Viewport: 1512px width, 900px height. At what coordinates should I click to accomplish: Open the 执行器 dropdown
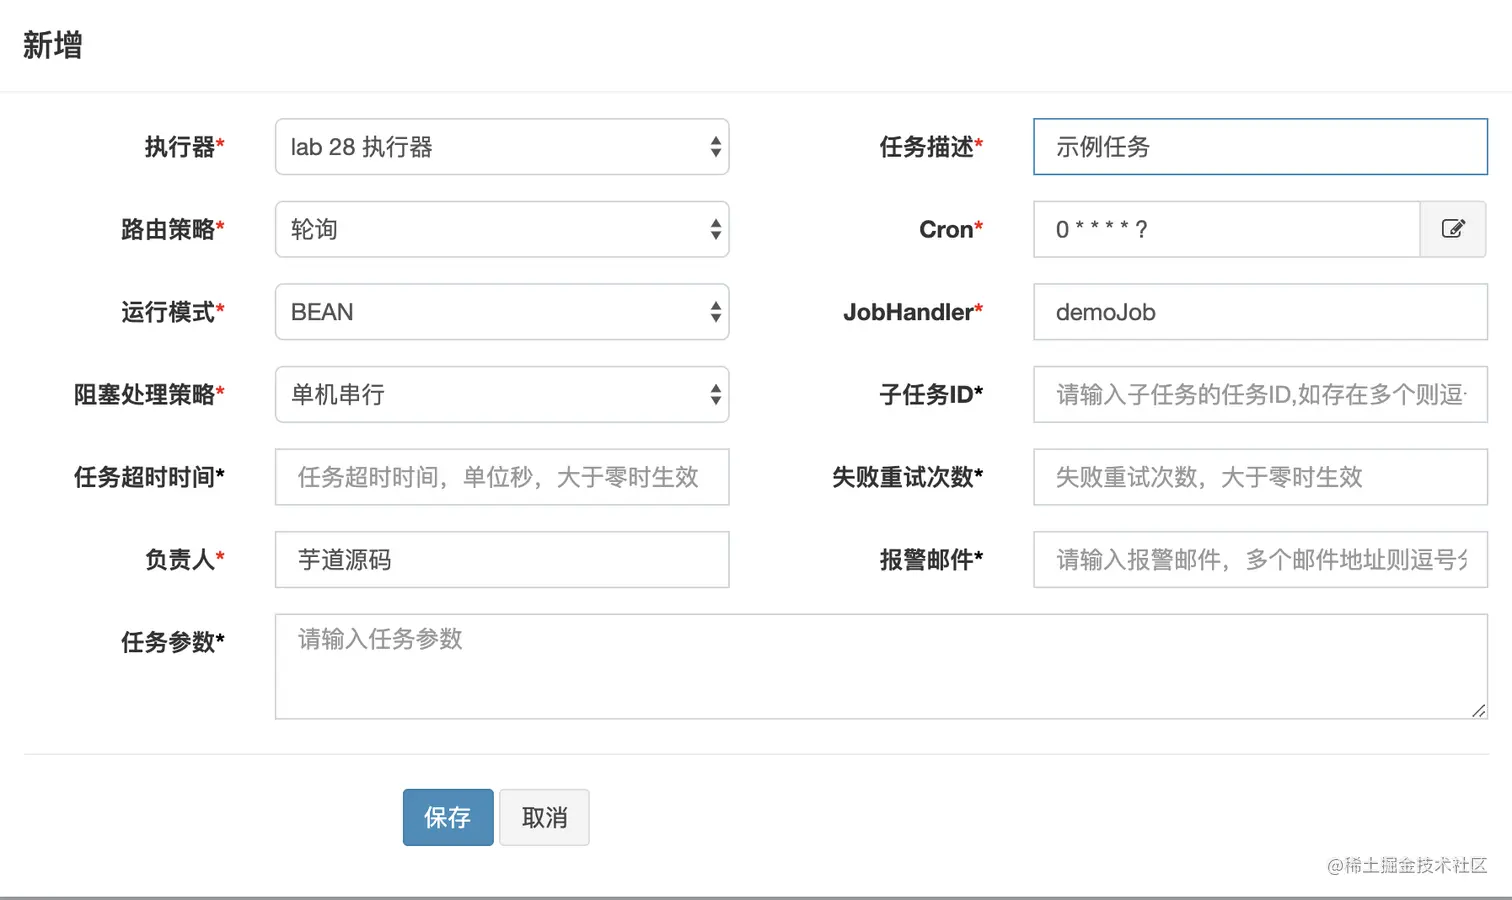[502, 147]
